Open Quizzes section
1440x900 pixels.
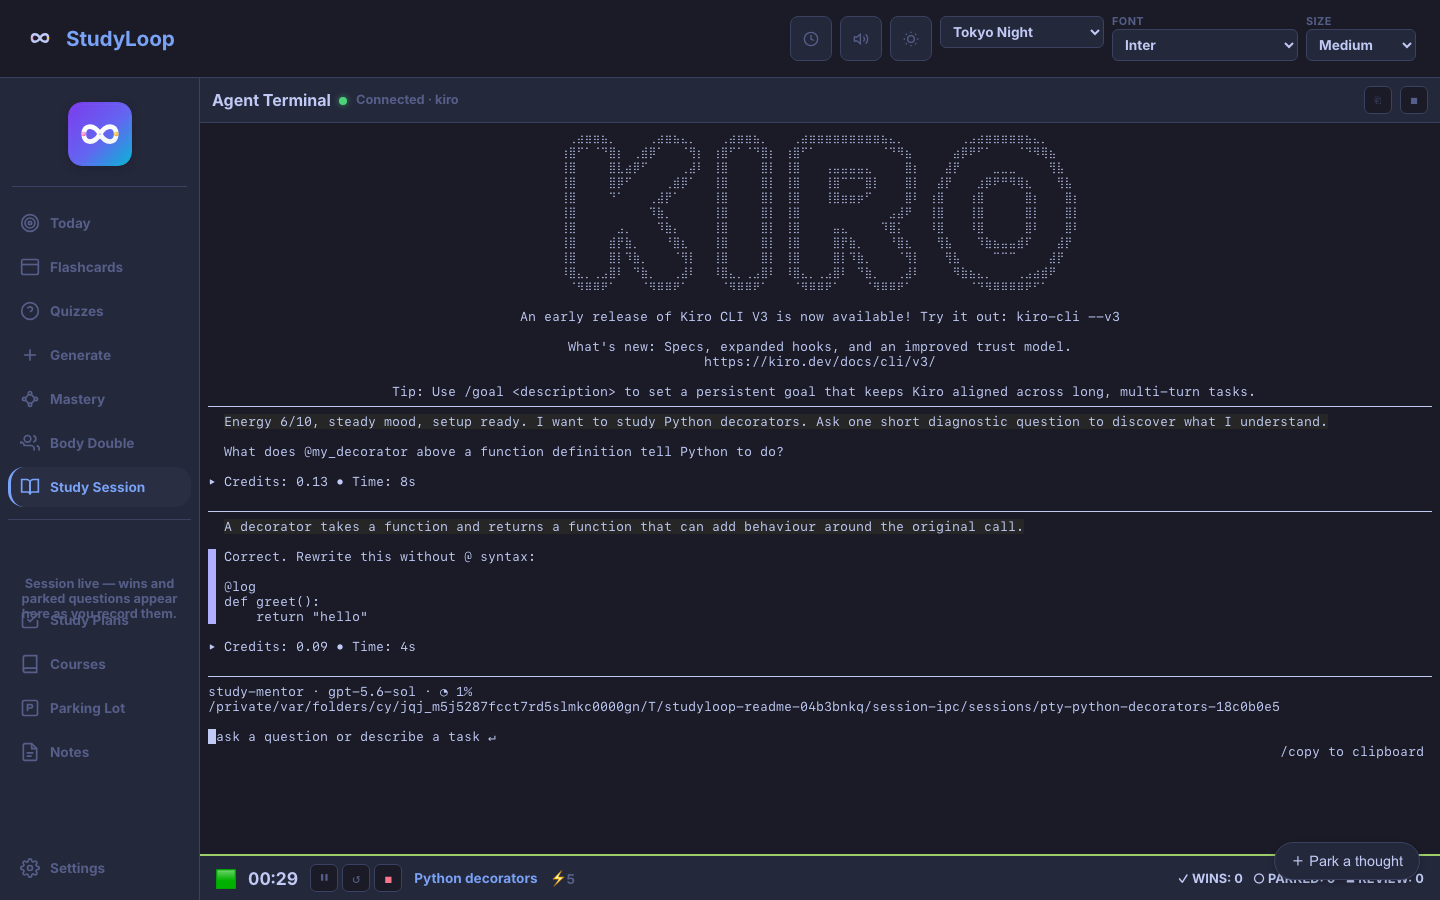pyautogui.click(x=99, y=311)
